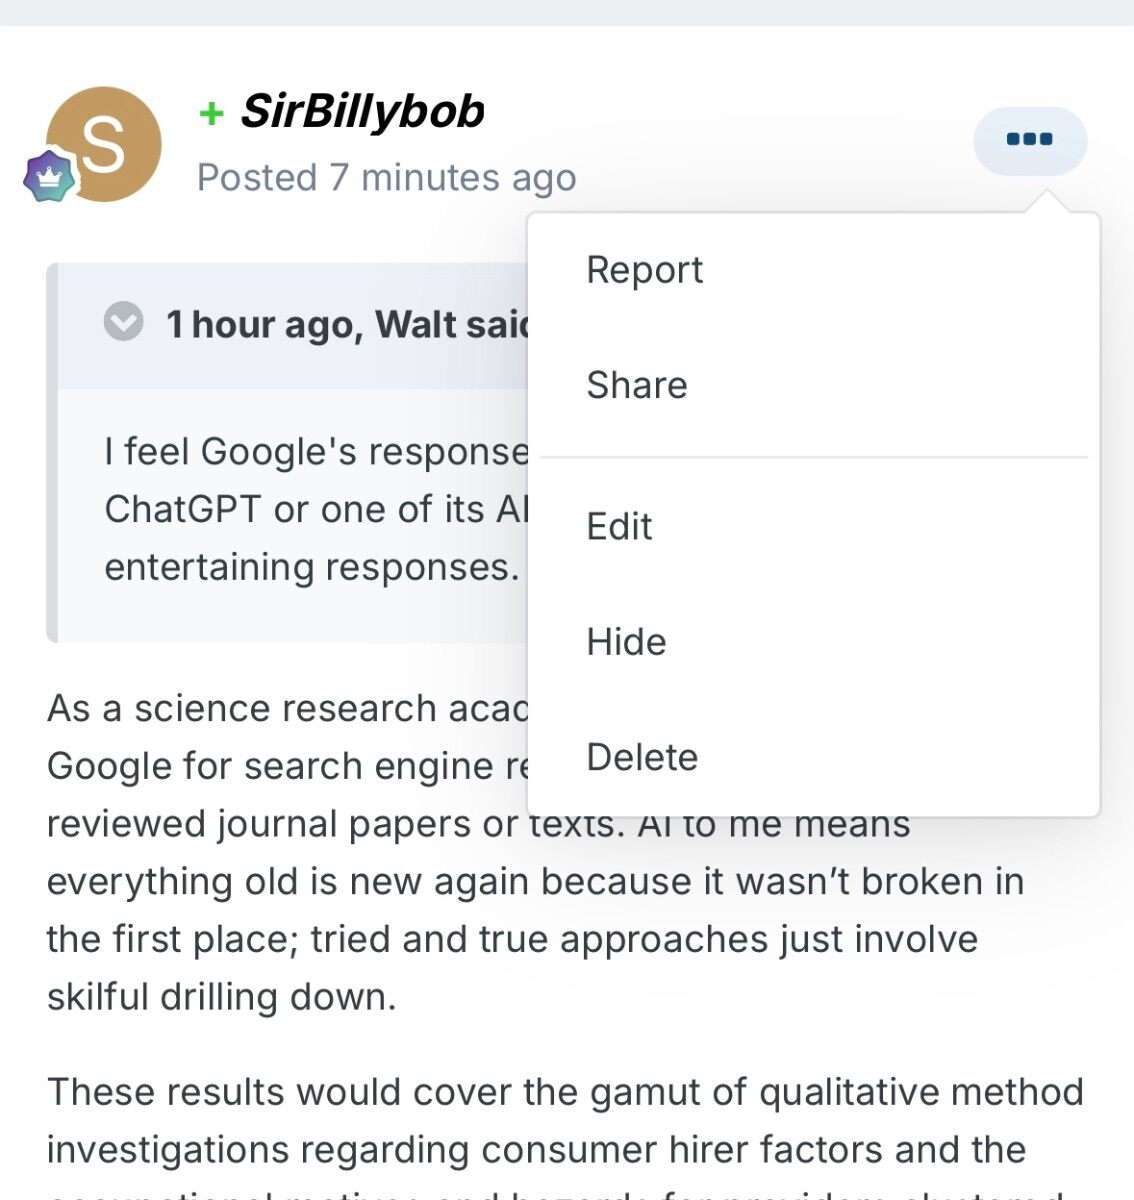
Task: Click the SirBillybob avatar circle
Action: click(x=104, y=144)
